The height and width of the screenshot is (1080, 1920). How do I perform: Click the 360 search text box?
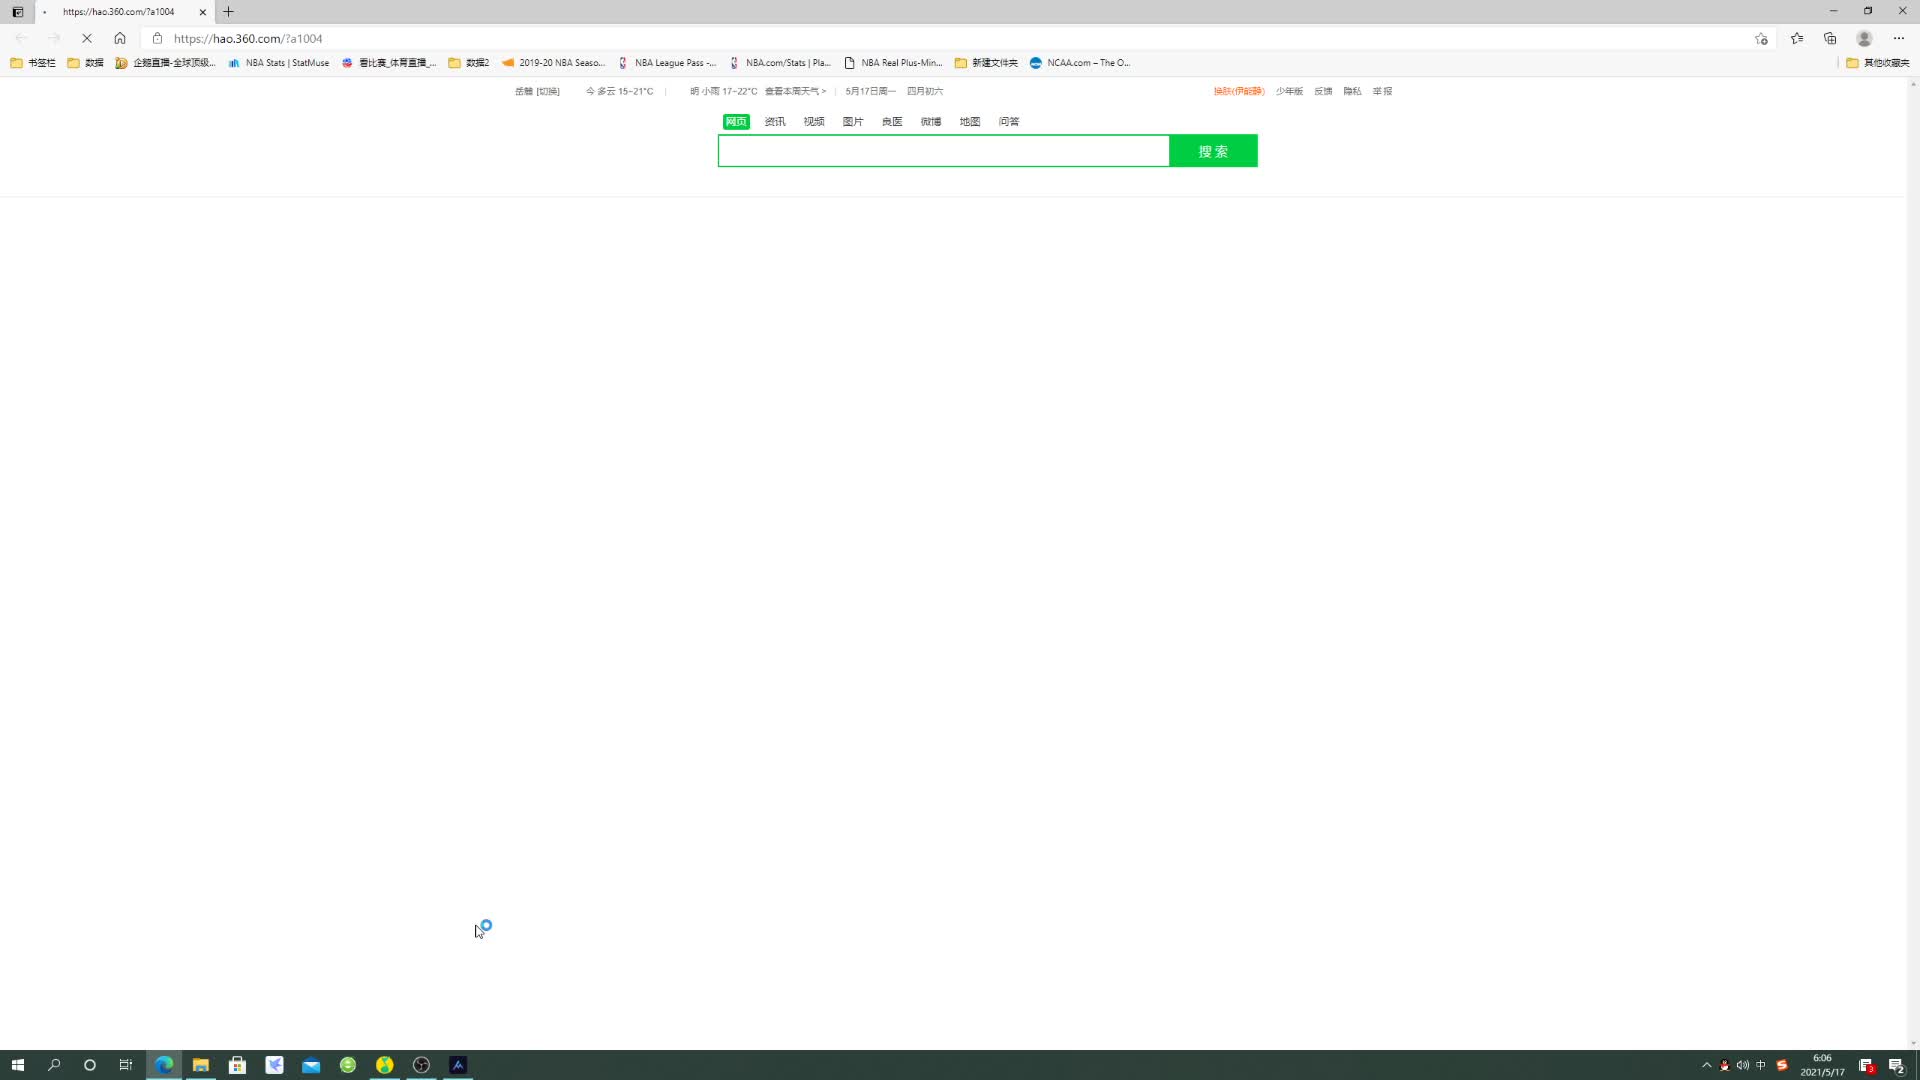943,151
